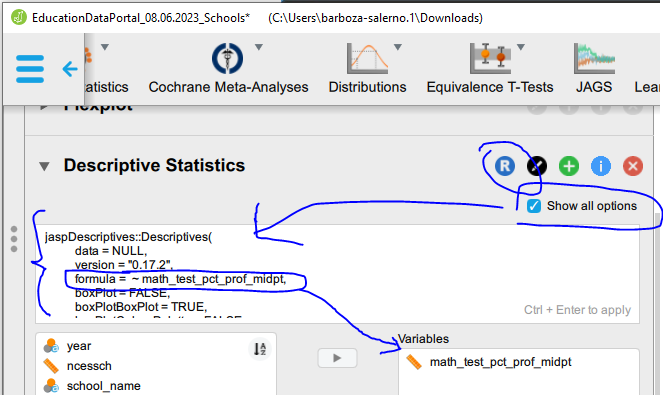Click the sort variables A-Z icon
The height and width of the screenshot is (395, 663).
(x=260, y=349)
